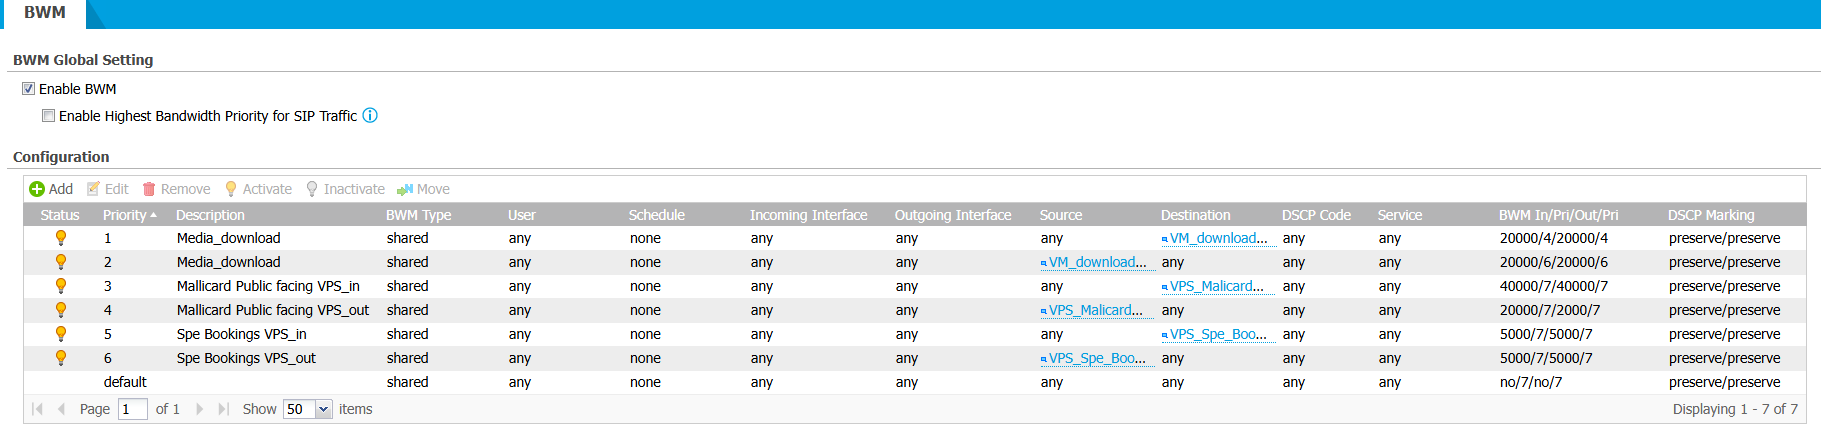1821x438 pixels.
Task: Open VPS_Spe_Boo destination link in row 5
Action: click(1218, 334)
